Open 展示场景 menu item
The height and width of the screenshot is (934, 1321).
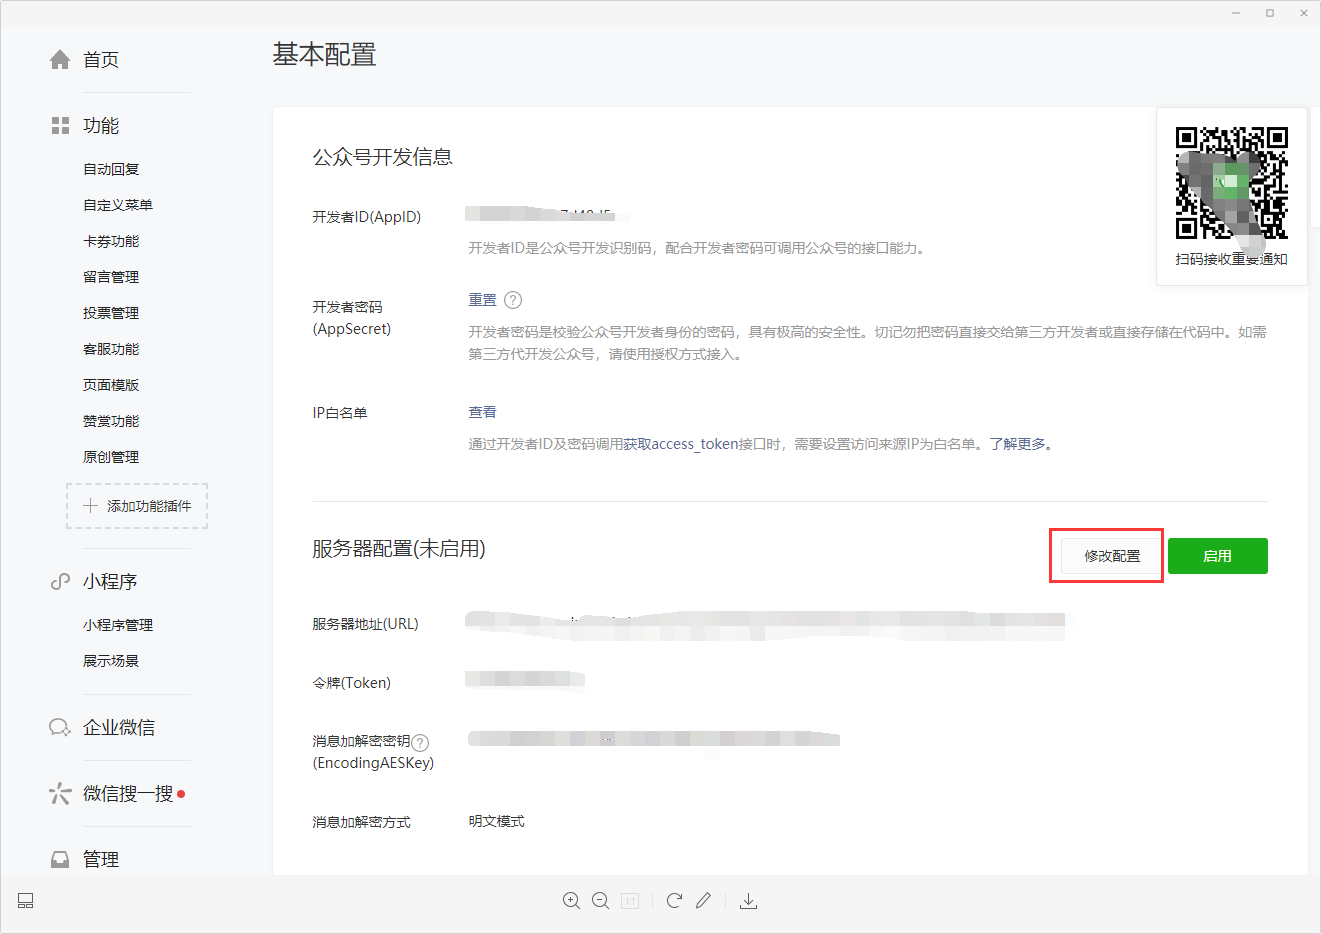coord(111,661)
